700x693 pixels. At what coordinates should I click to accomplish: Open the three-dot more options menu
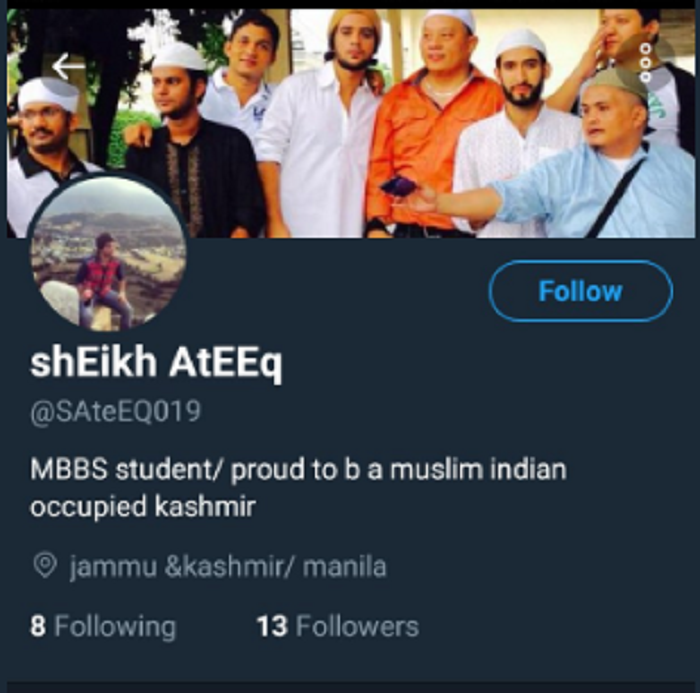coord(646,63)
